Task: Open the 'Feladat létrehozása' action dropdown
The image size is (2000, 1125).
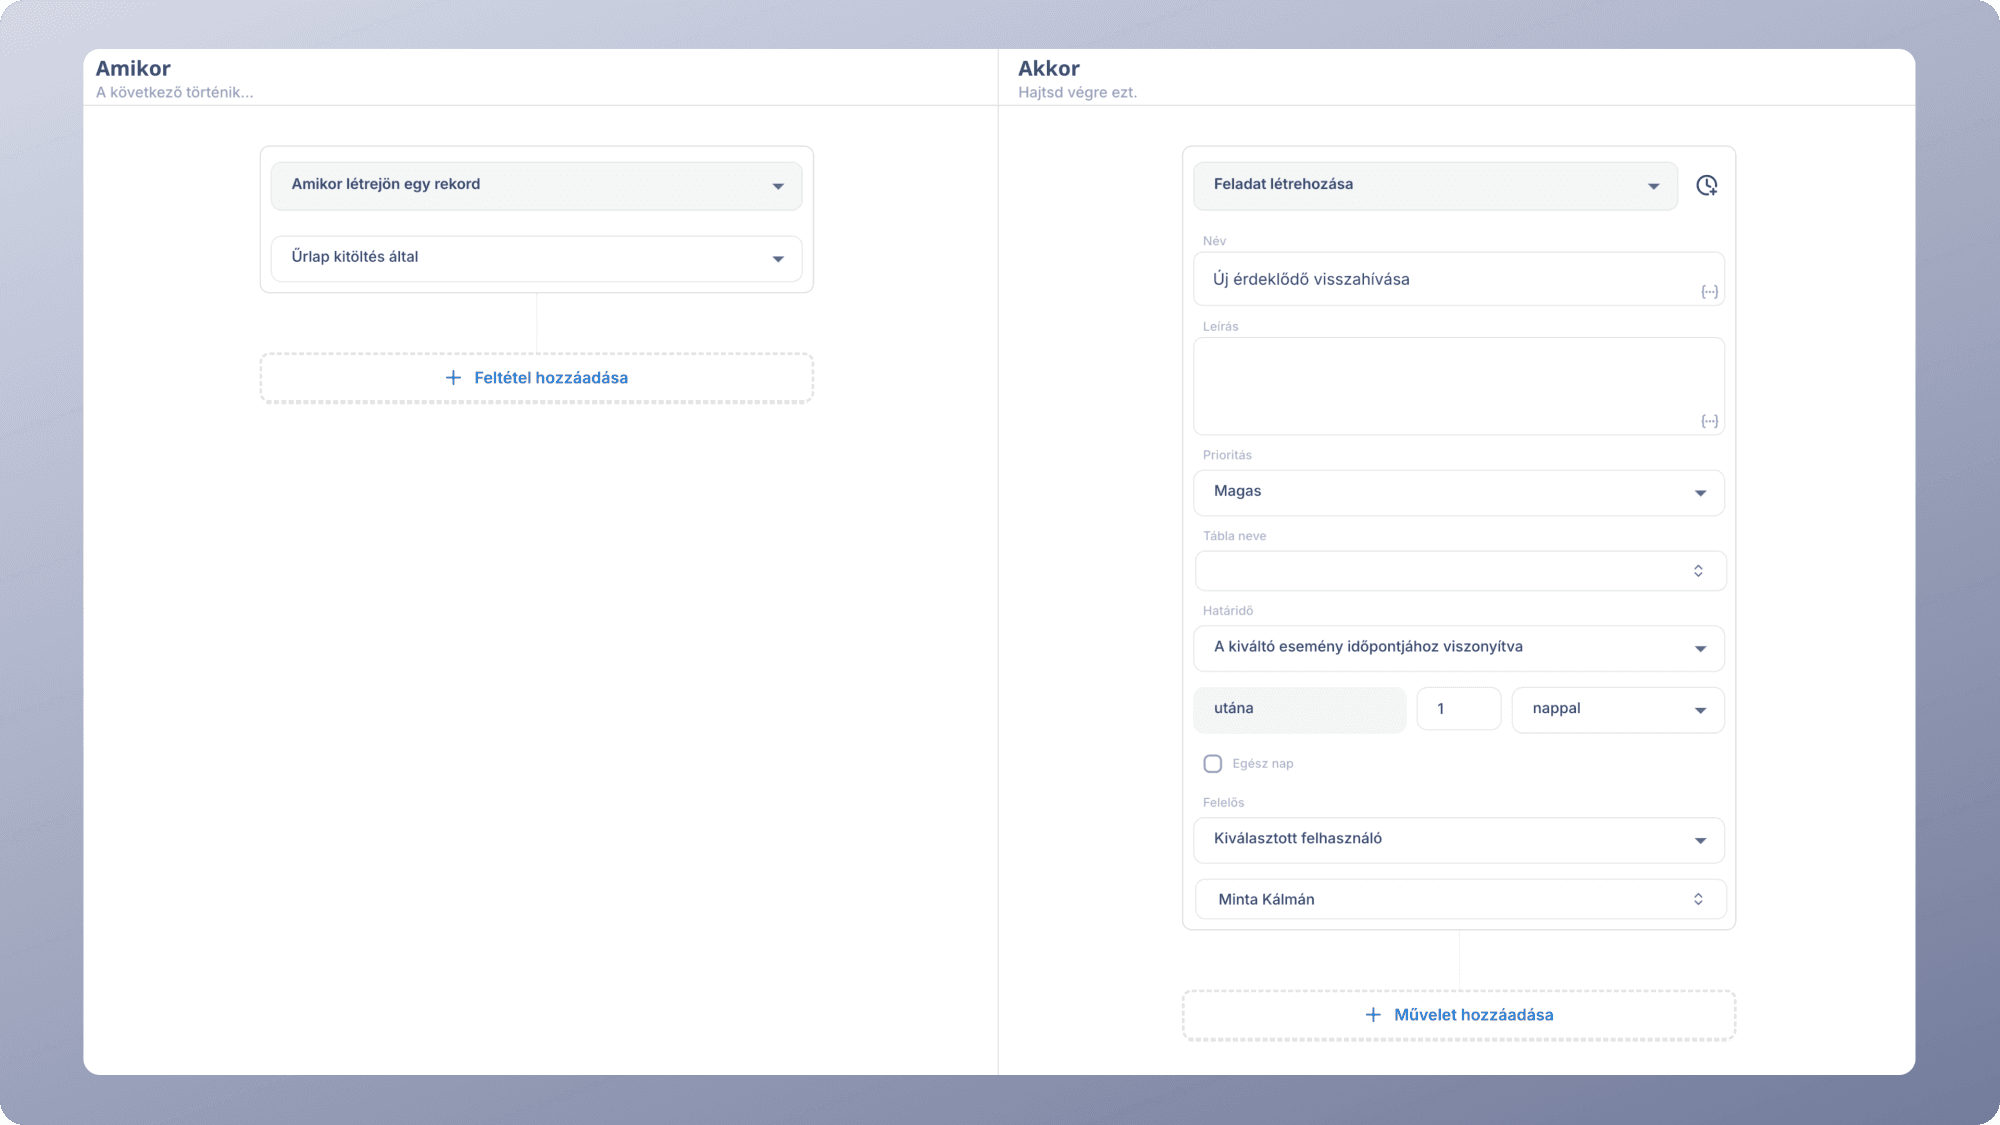Action: click(1435, 185)
